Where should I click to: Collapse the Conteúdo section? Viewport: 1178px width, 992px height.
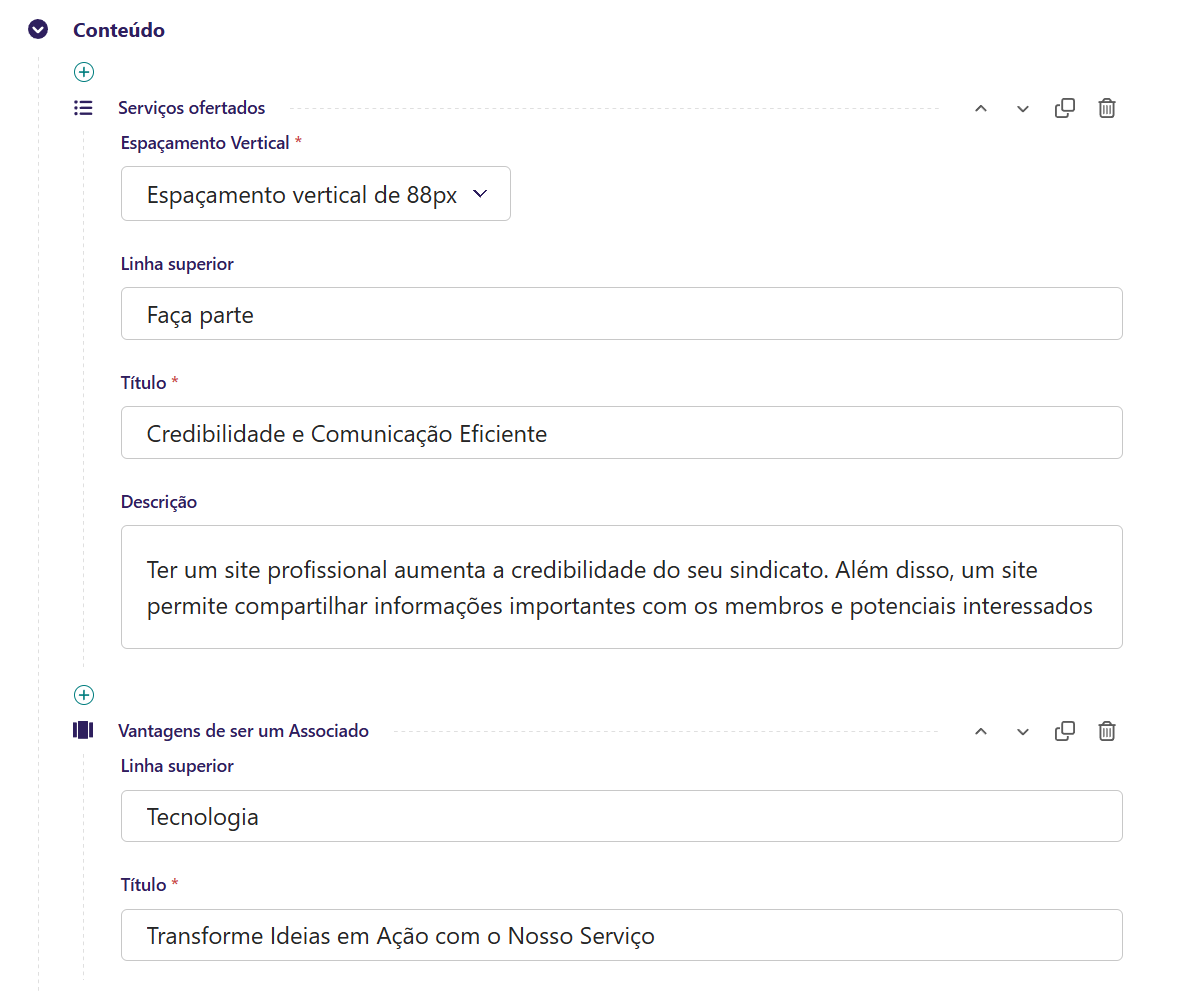(38, 30)
